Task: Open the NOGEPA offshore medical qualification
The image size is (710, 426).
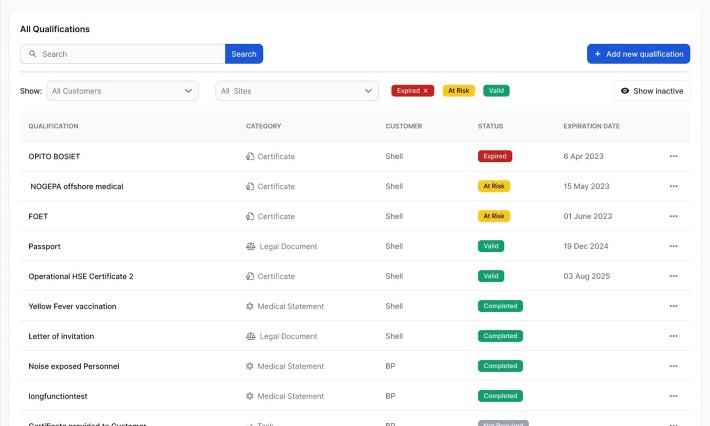Action: [77, 186]
